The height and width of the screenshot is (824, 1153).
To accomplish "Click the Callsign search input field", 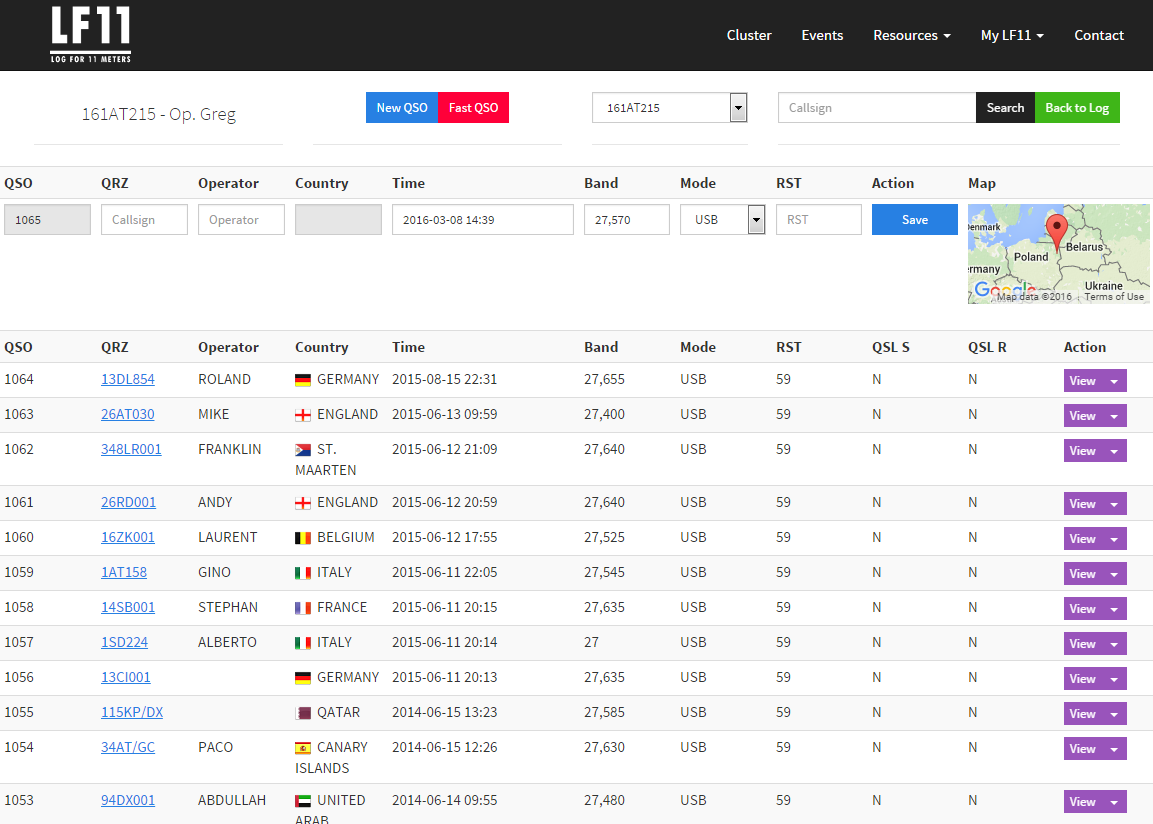I will coord(876,108).
